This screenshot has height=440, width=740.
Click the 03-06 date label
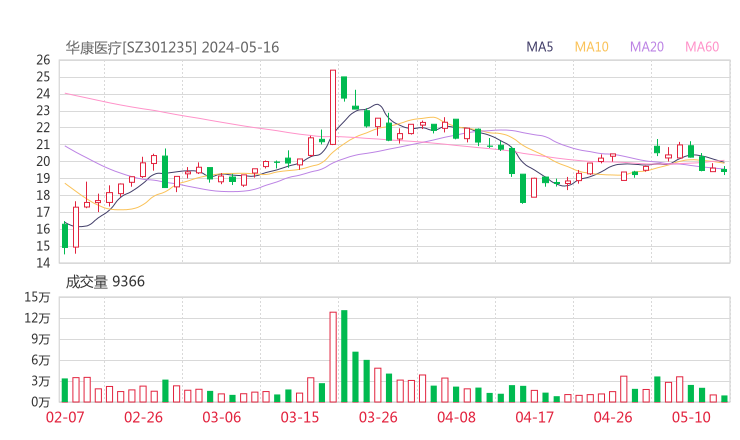tap(222, 417)
